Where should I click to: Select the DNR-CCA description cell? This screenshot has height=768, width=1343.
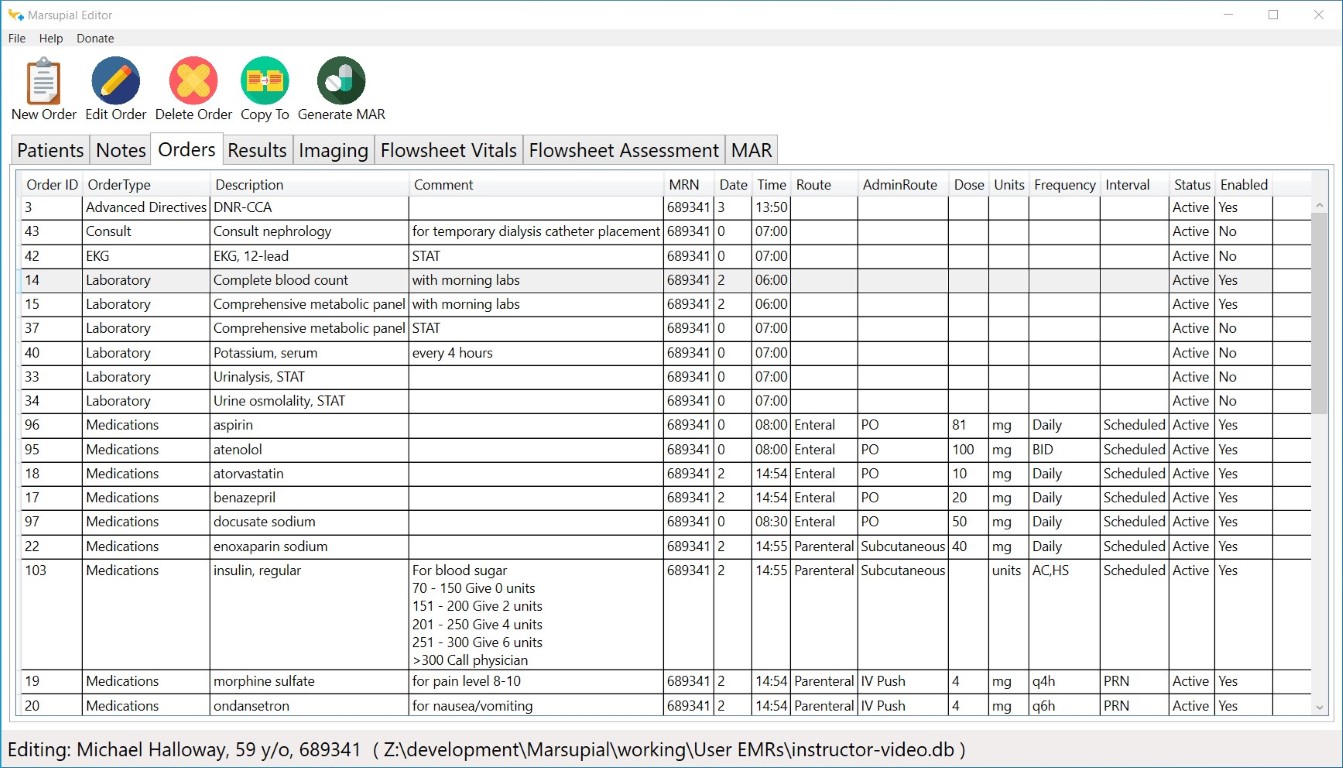tap(310, 208)
